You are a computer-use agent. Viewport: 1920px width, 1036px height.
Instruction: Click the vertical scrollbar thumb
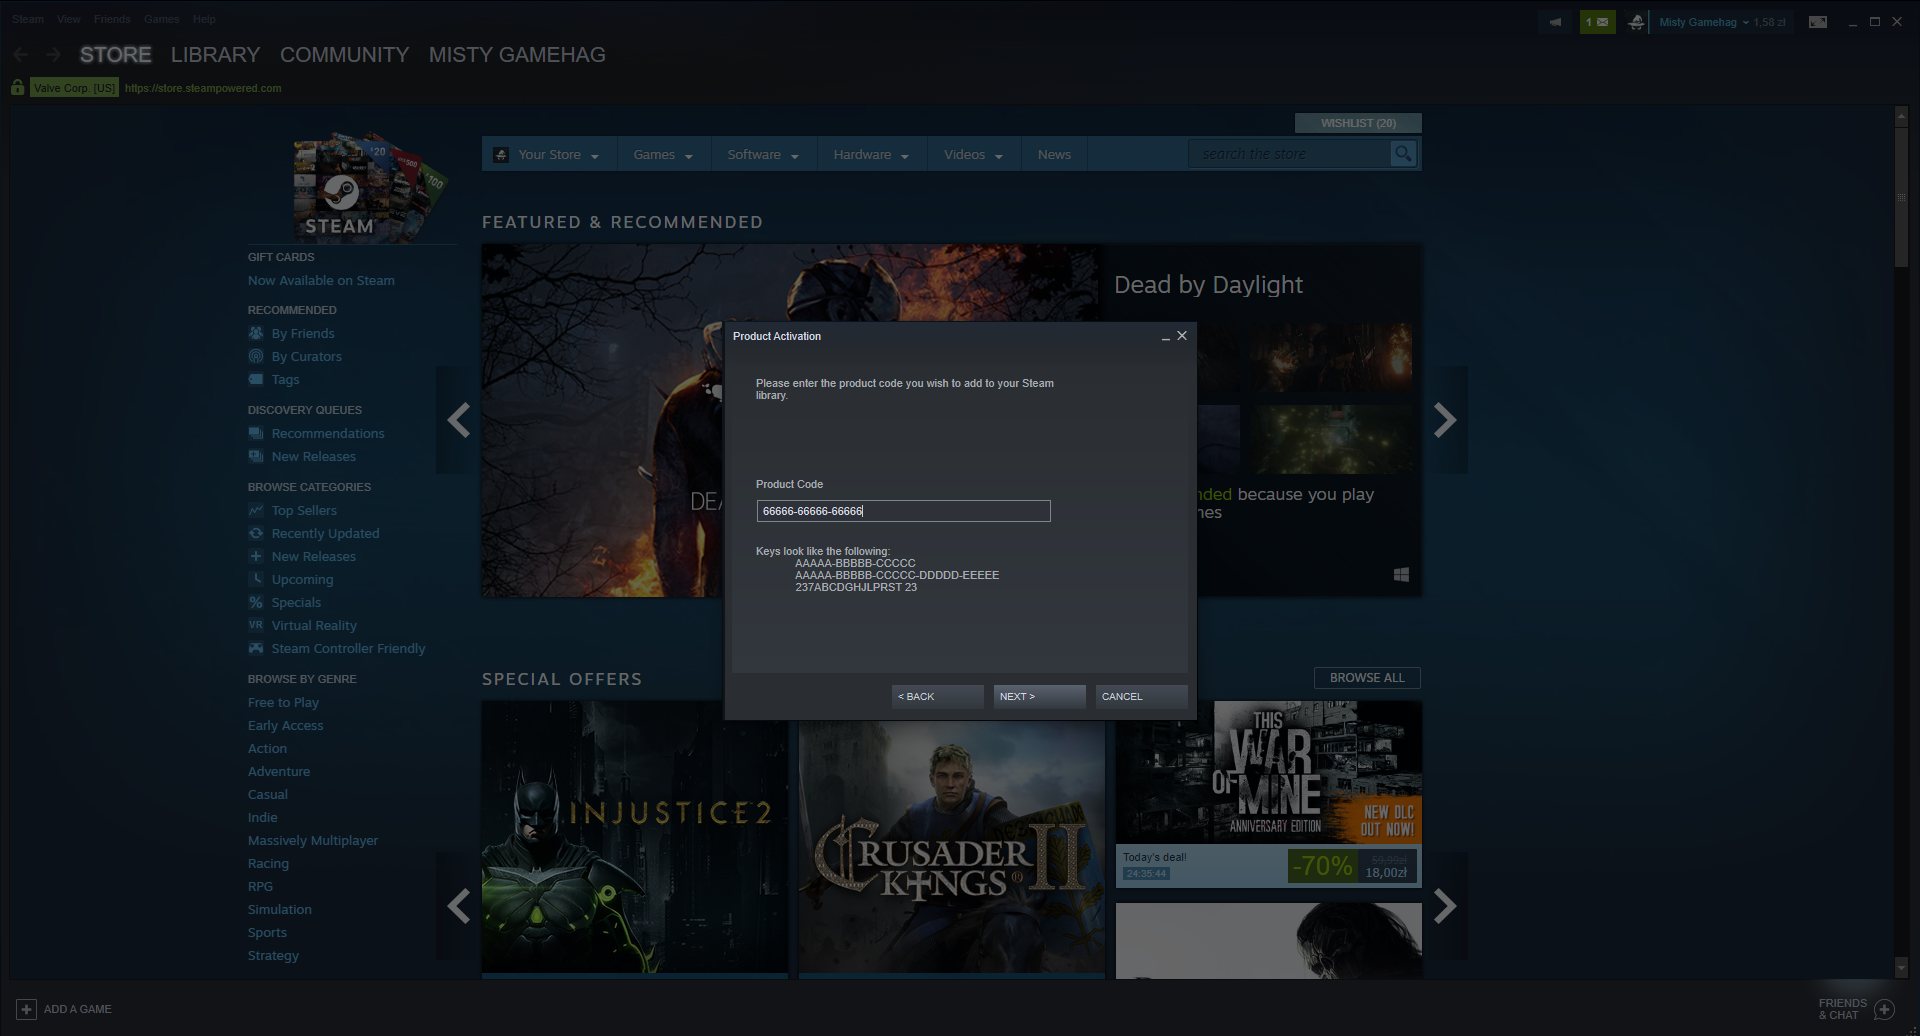[1902, 196]
